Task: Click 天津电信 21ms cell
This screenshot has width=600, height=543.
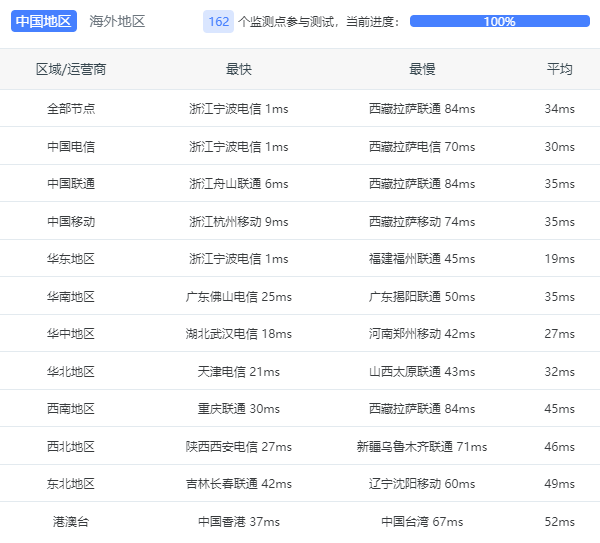Action: [x=238, y=372]
